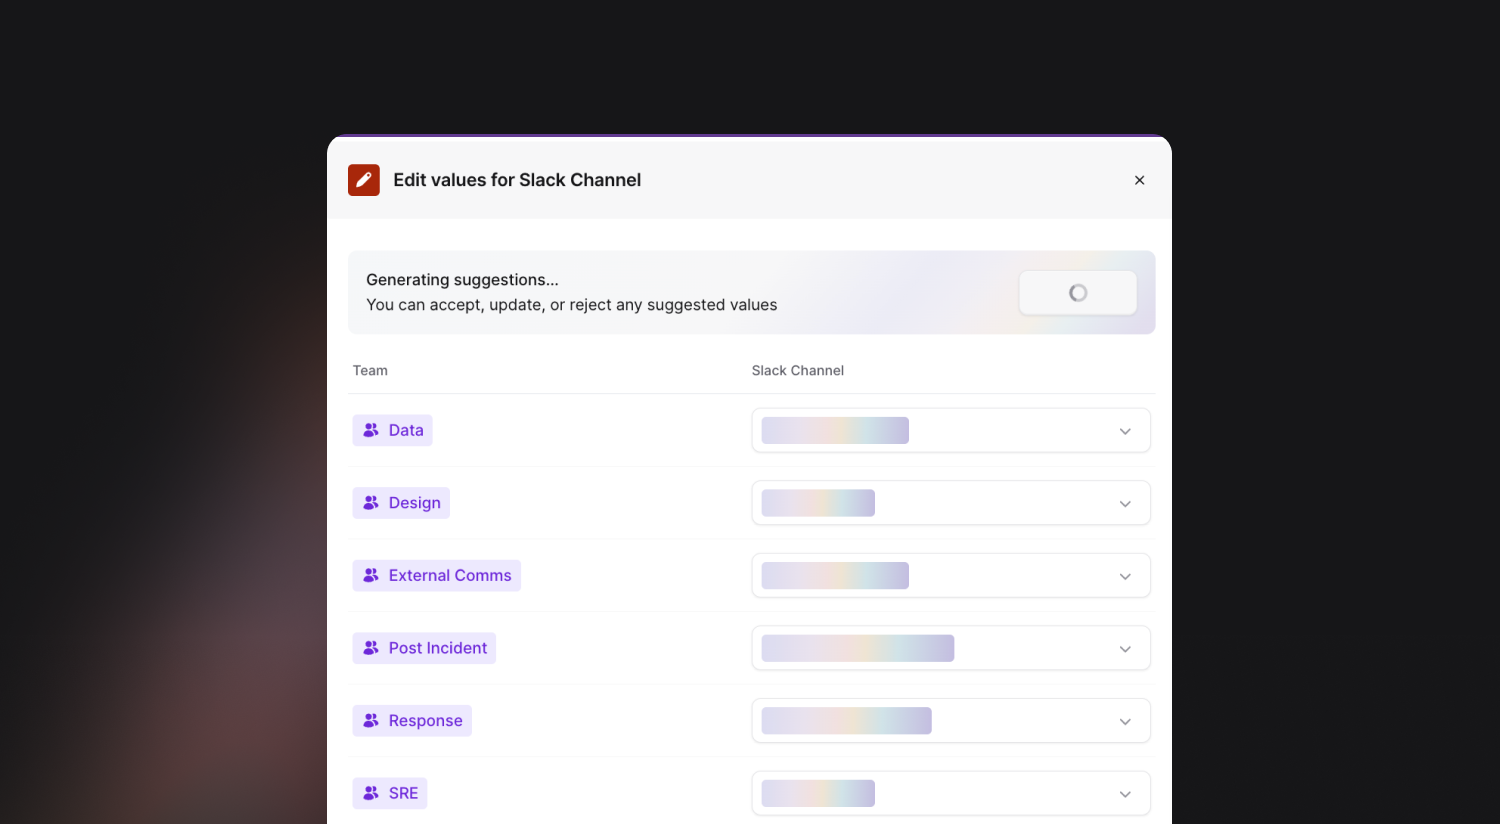Click the Team column header

coord(370,370)
